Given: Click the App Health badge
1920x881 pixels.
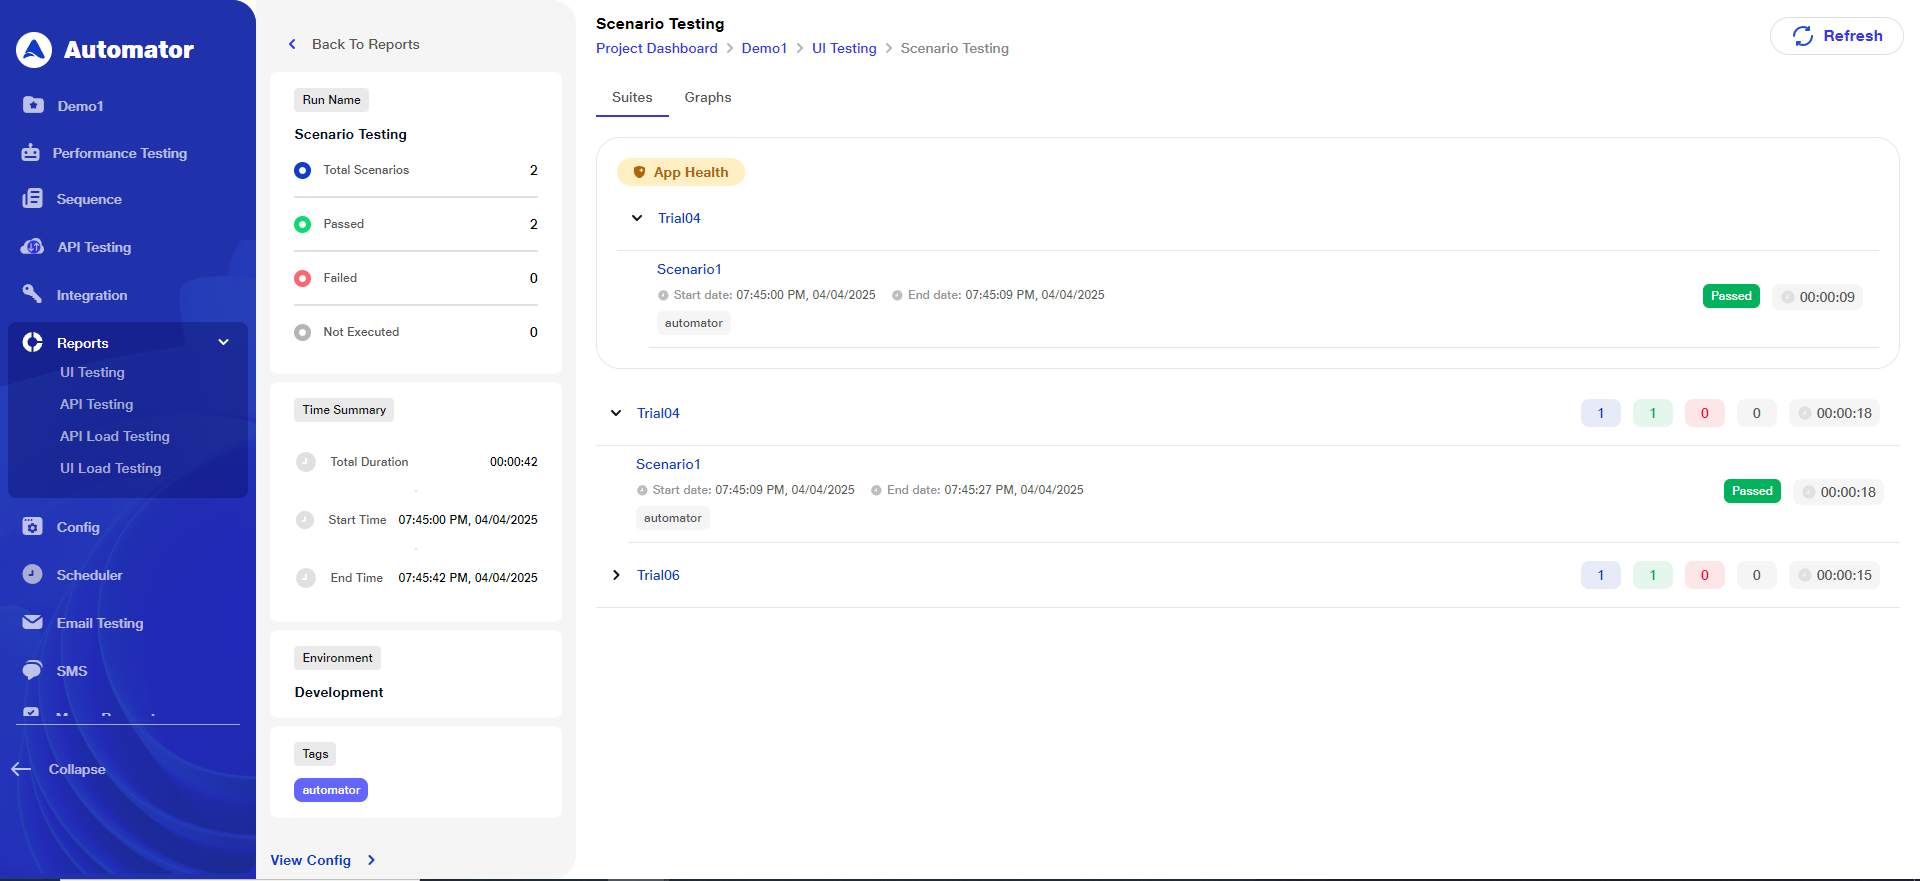Looking at the screenshot, I should click(681, 172).
